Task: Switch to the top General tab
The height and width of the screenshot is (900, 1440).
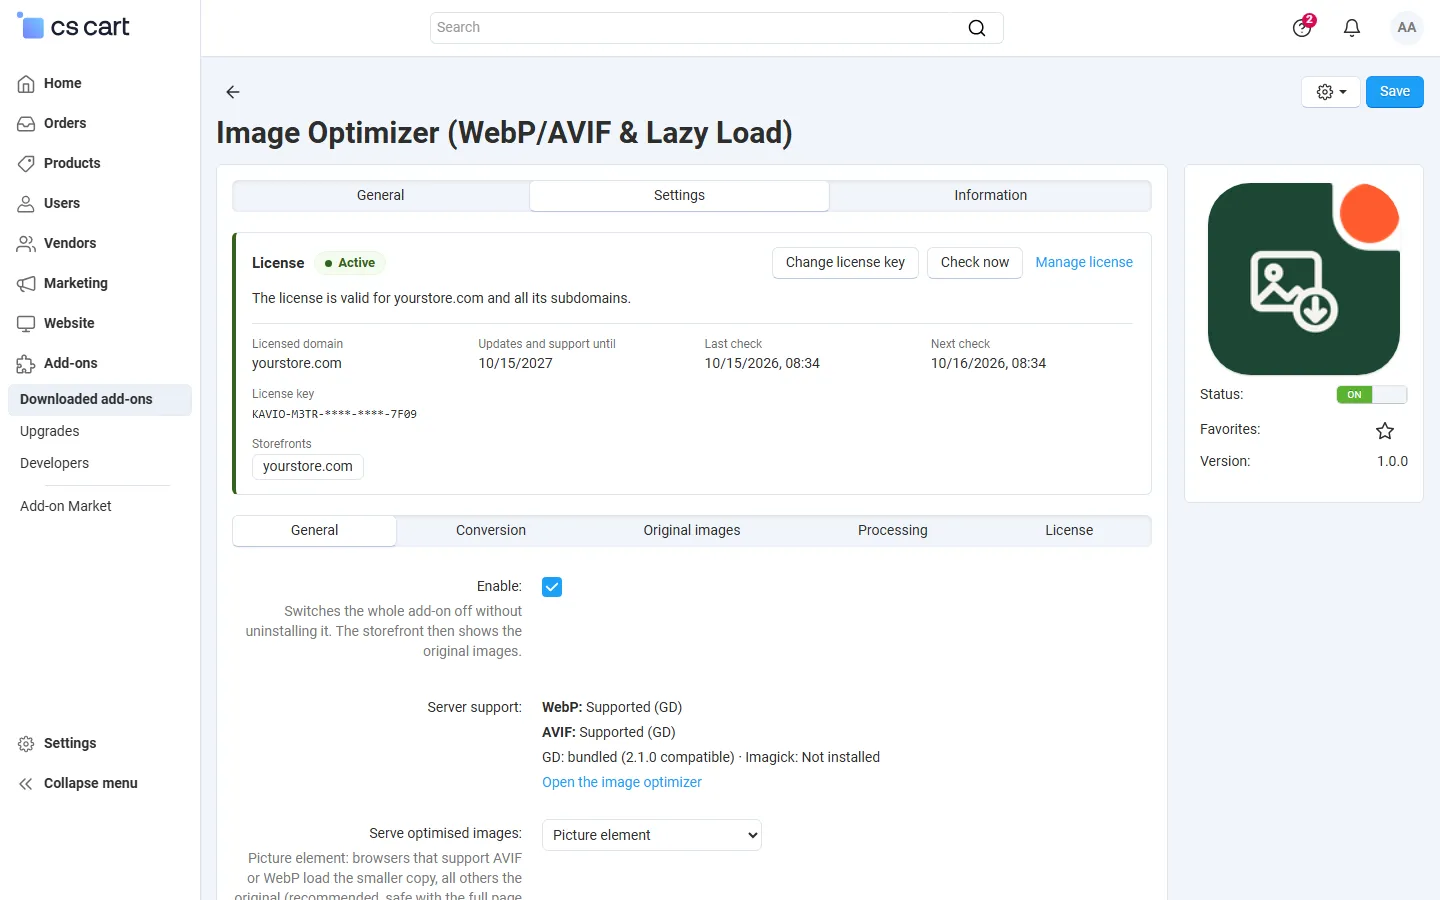Action: (381, 196)
